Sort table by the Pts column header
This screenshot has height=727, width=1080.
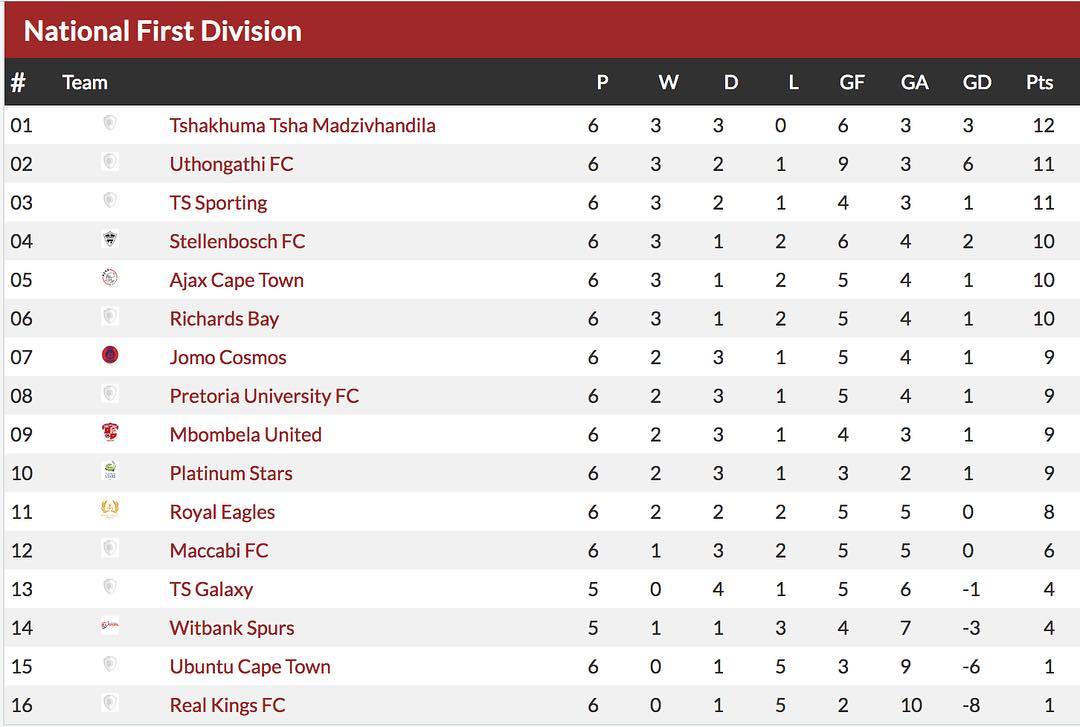1039,82
